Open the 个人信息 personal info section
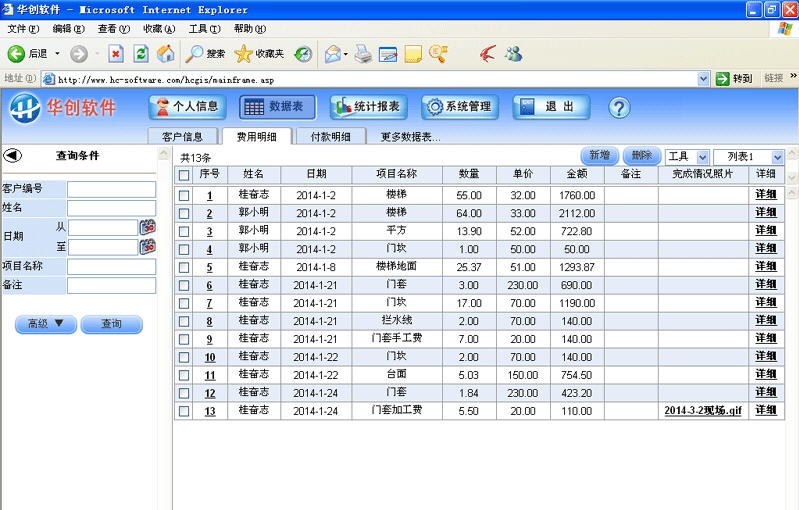 [x=189, y=107]
